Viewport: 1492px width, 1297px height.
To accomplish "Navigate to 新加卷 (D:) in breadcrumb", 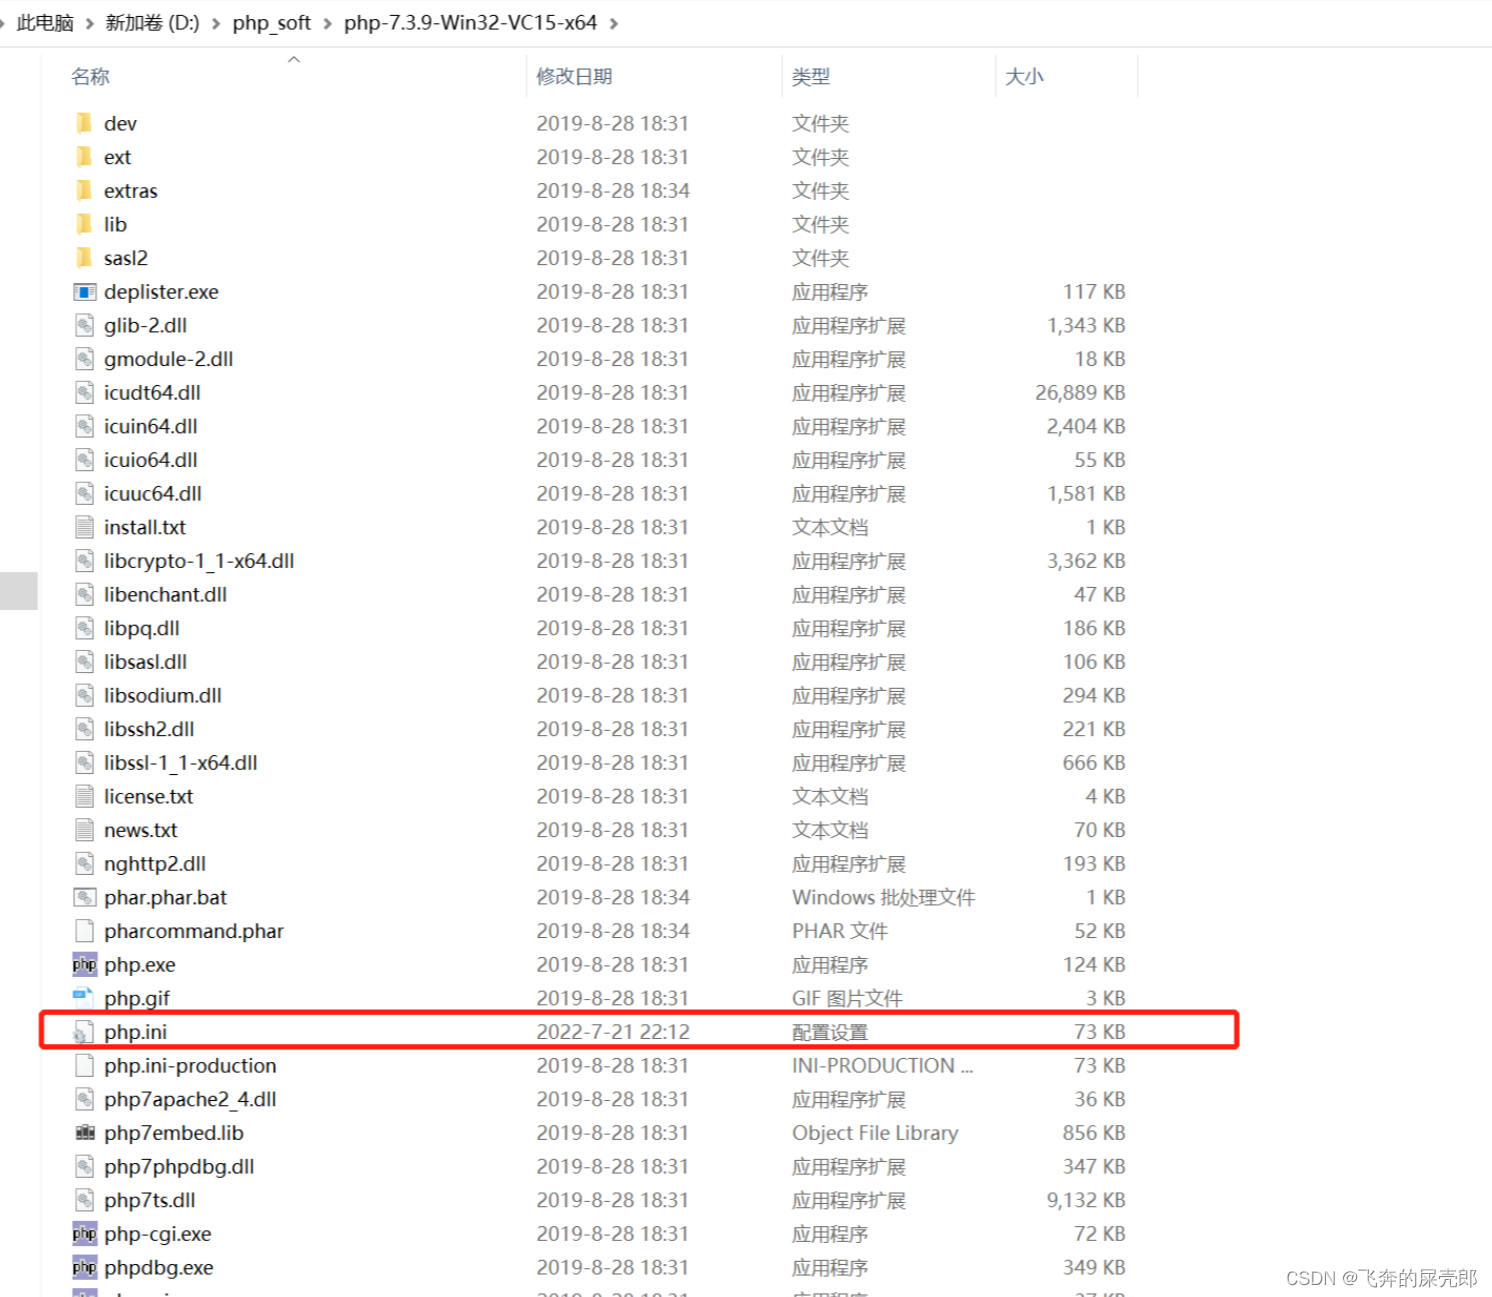I will point(150,22).
